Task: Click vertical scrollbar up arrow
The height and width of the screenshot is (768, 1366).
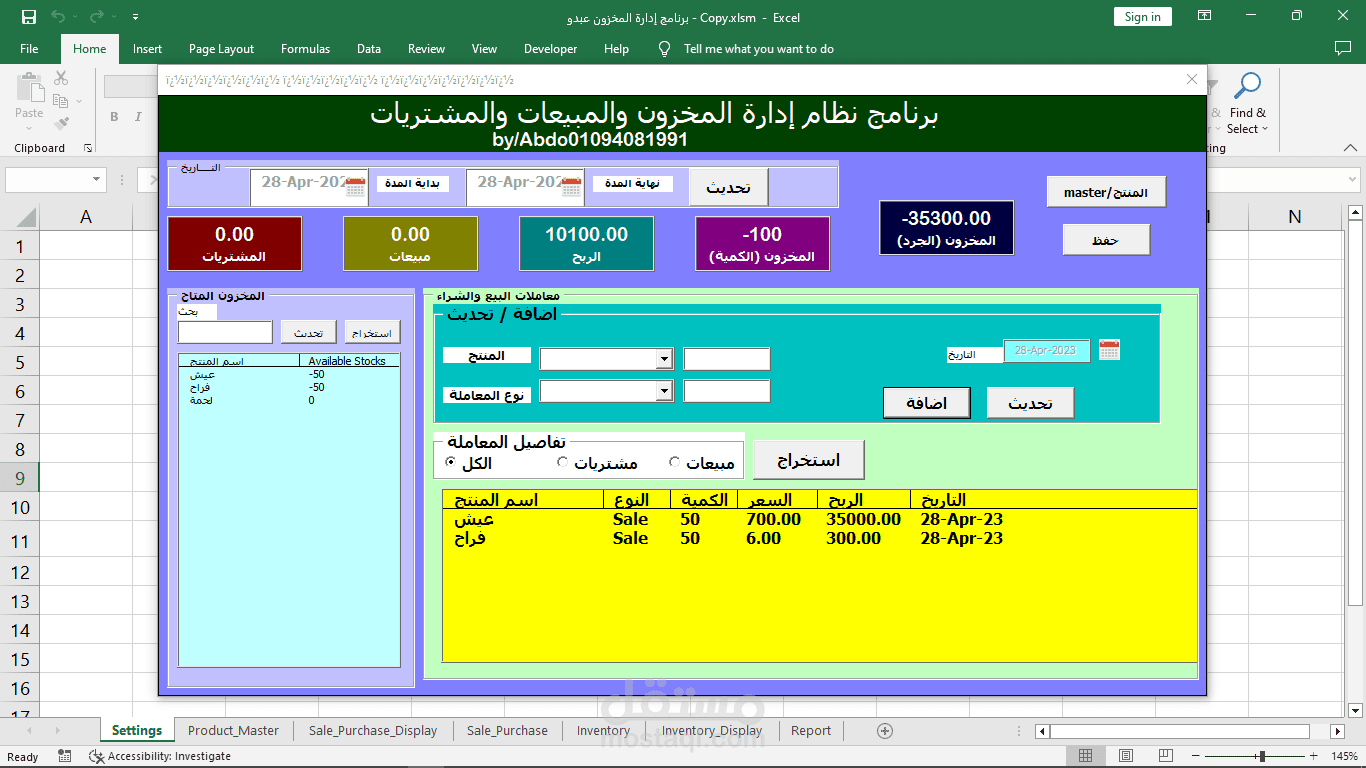Action: coord(1356,212)
